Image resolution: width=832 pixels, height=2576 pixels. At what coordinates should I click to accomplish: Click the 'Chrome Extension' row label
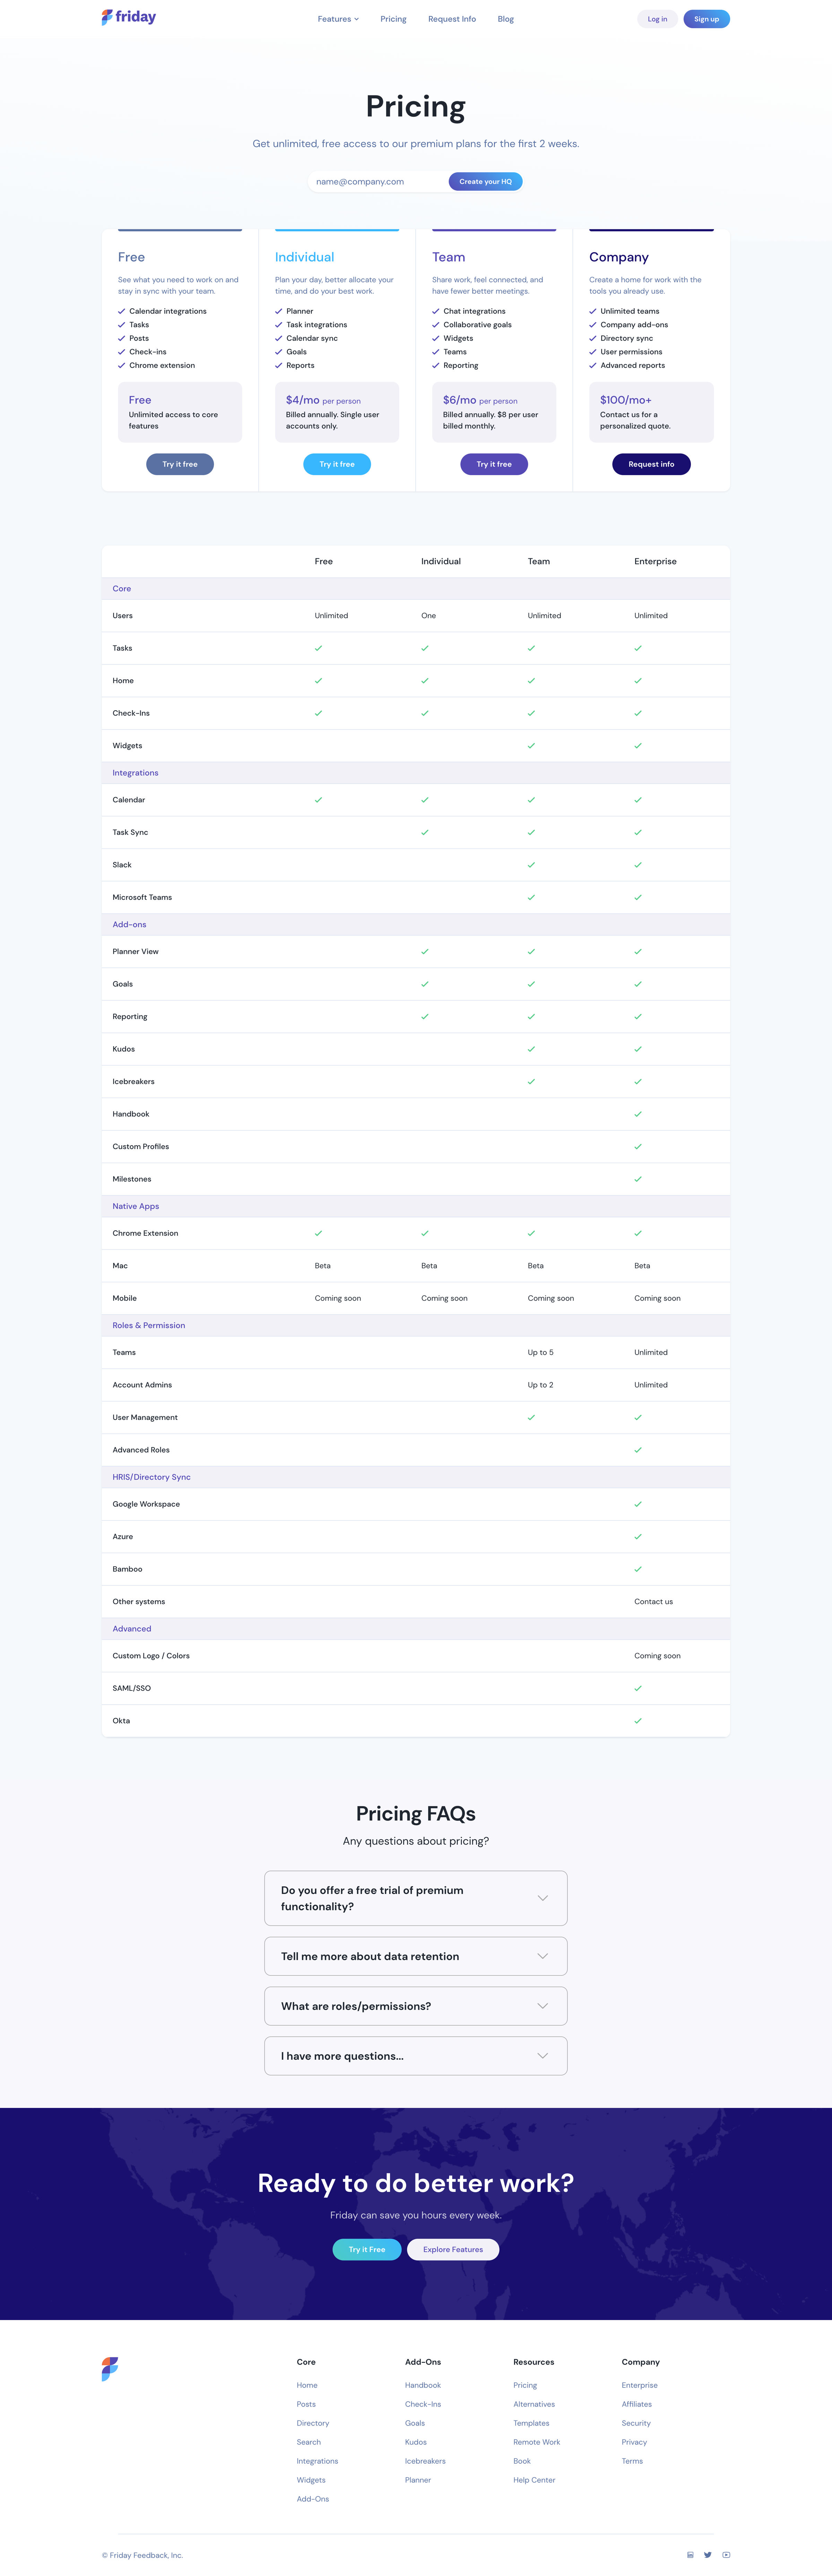145,1233
